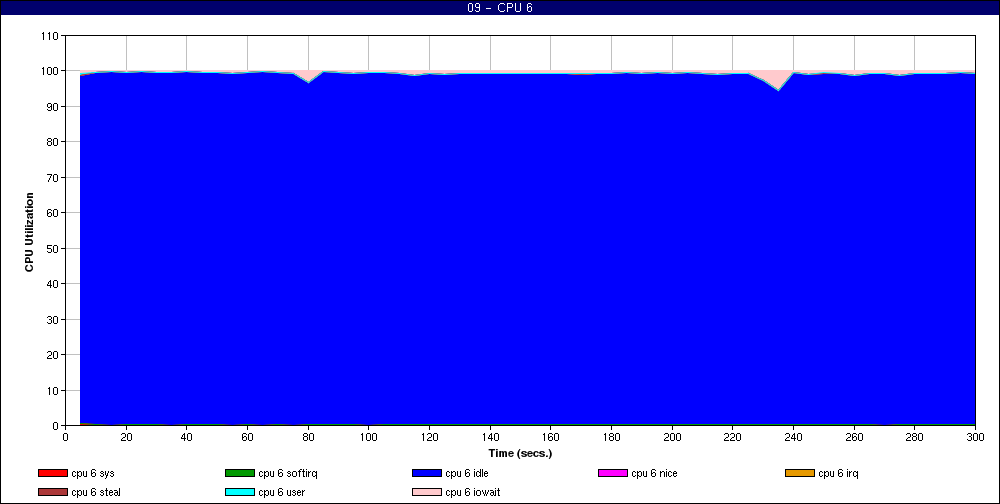Image resolution: width=1000 pixels, height=504 pixels.
Task: Click the x-axis value 220
Action: [733, 437]
